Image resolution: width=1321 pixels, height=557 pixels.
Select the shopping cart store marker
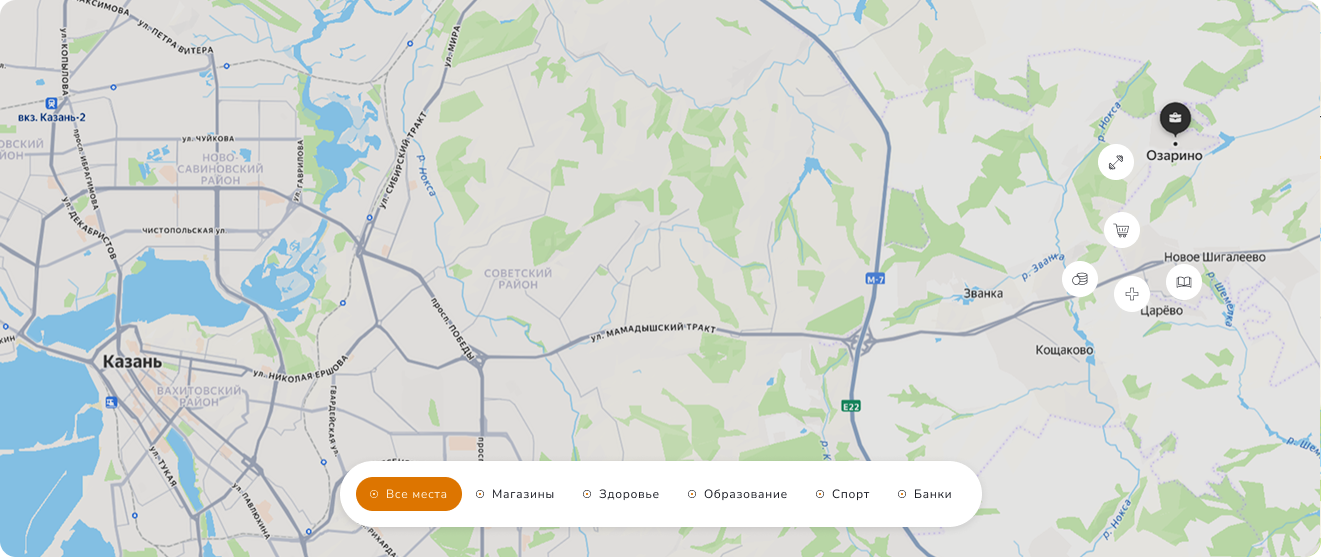1122,230
